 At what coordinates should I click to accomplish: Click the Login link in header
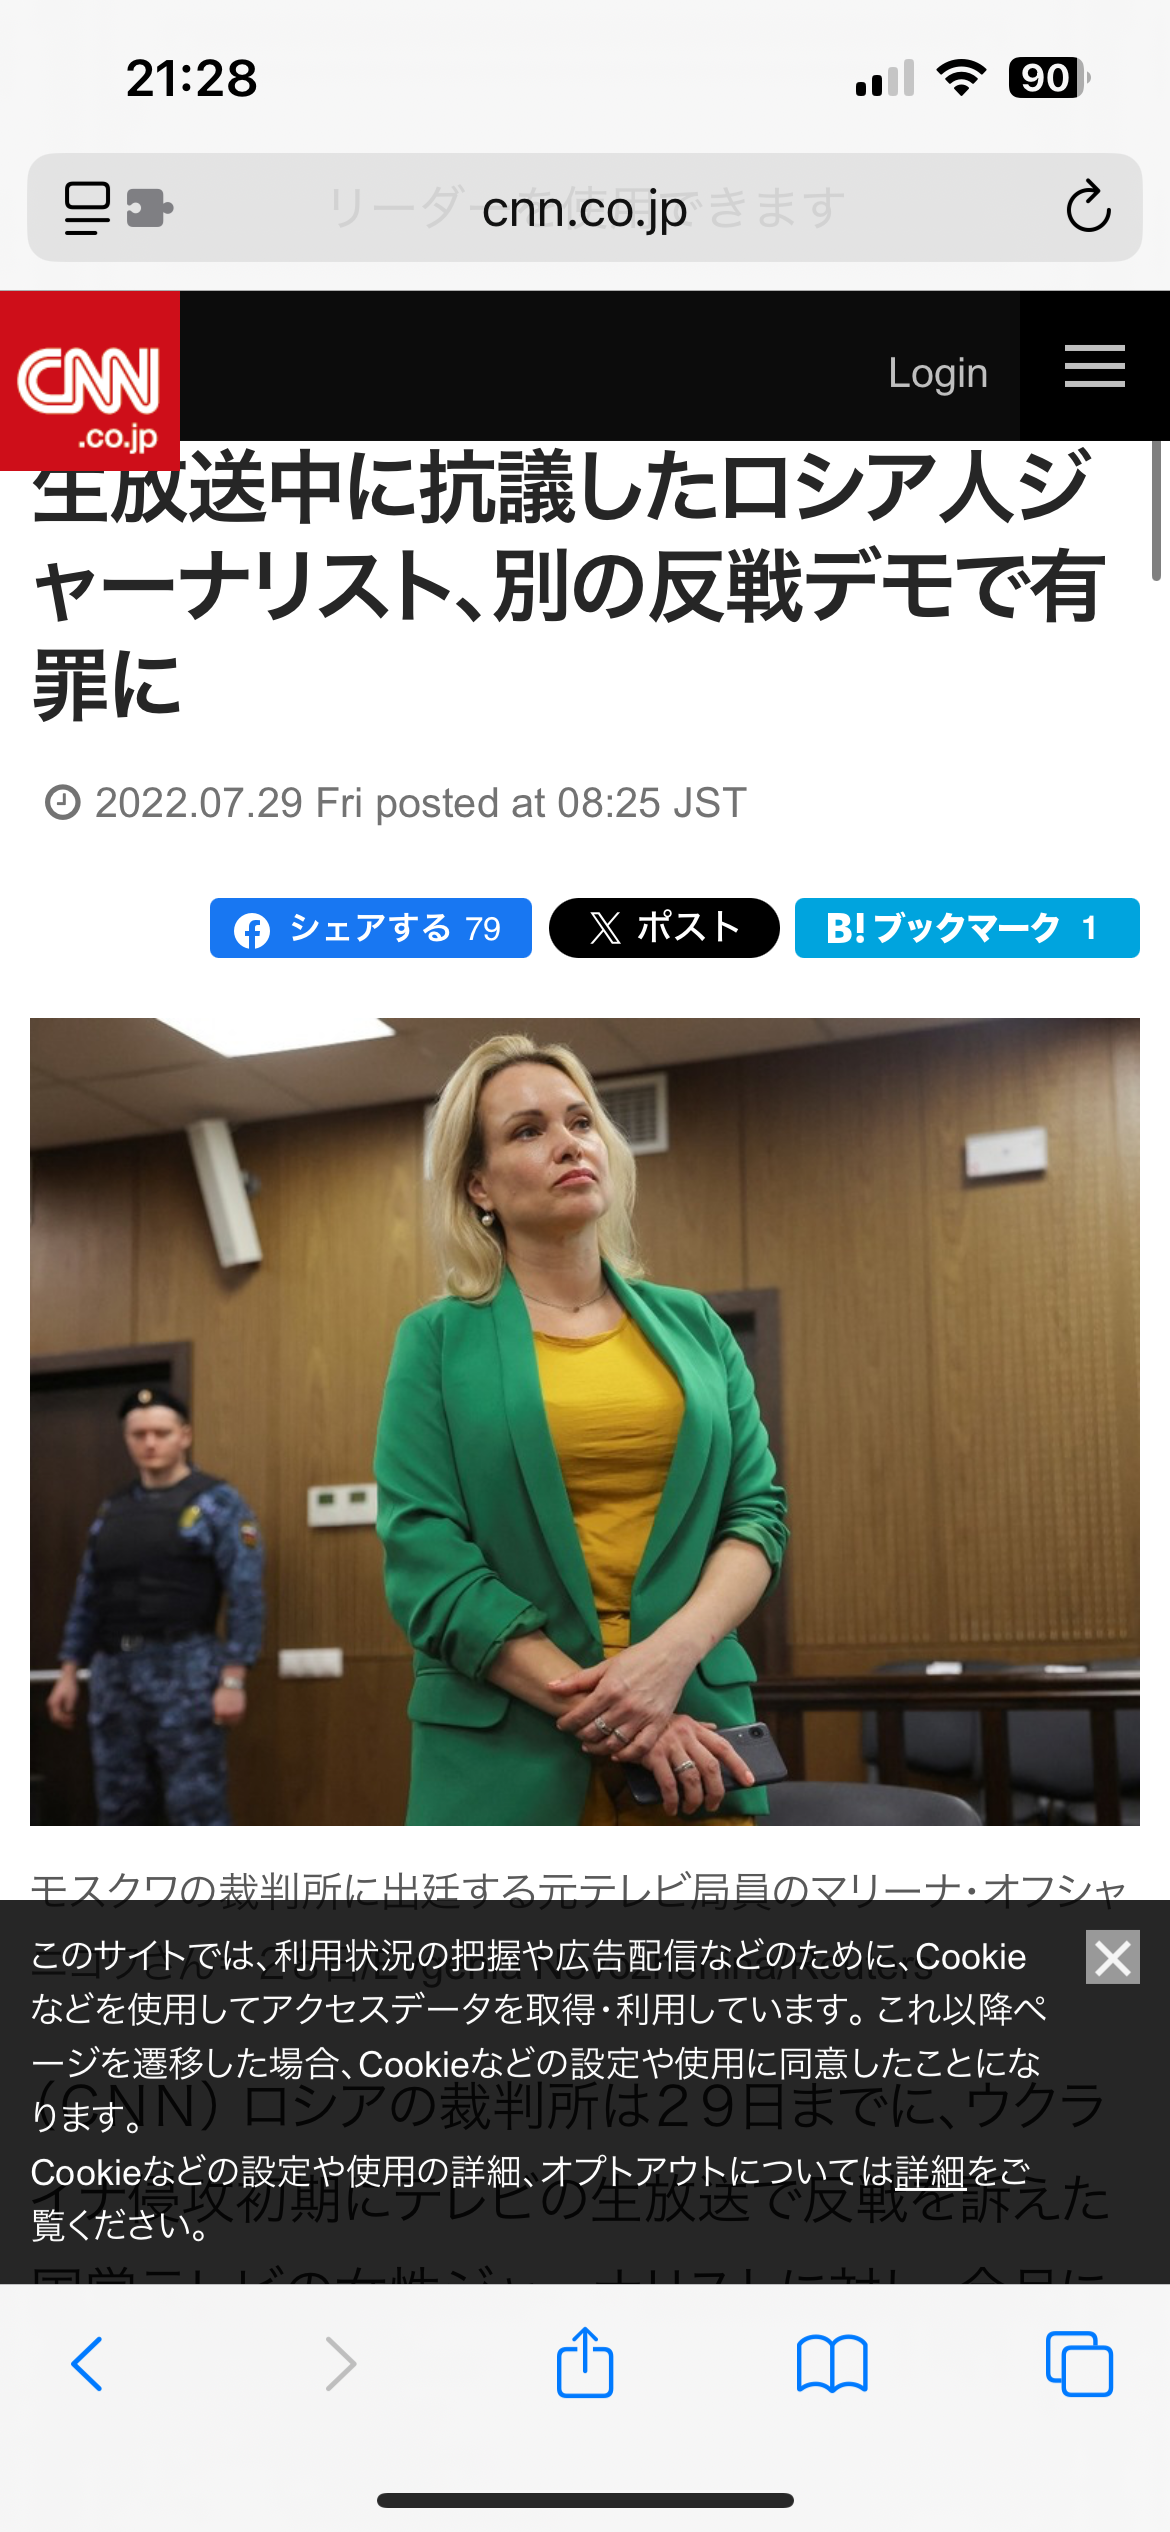938,372
